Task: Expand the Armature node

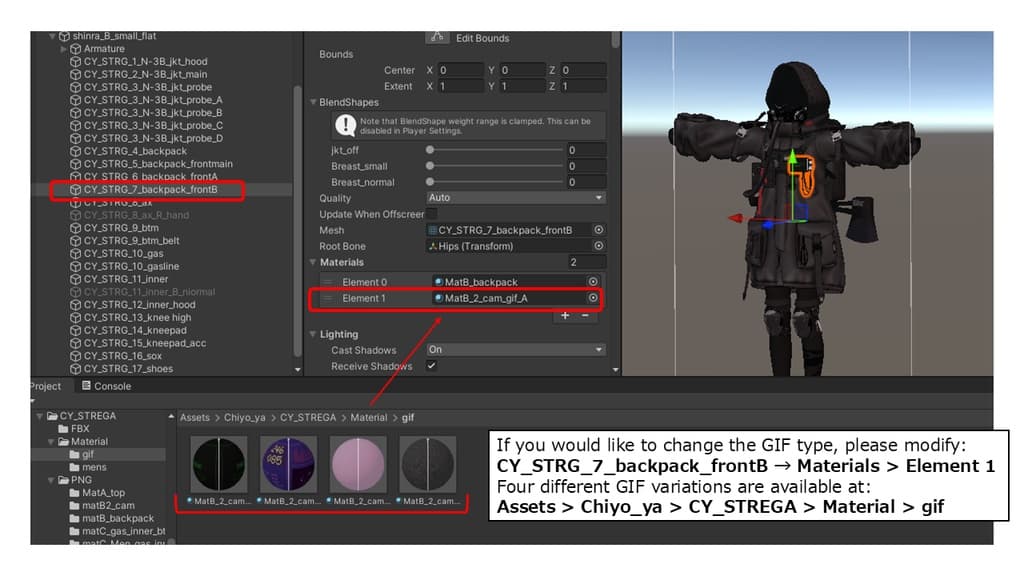Action: (64, 49)
